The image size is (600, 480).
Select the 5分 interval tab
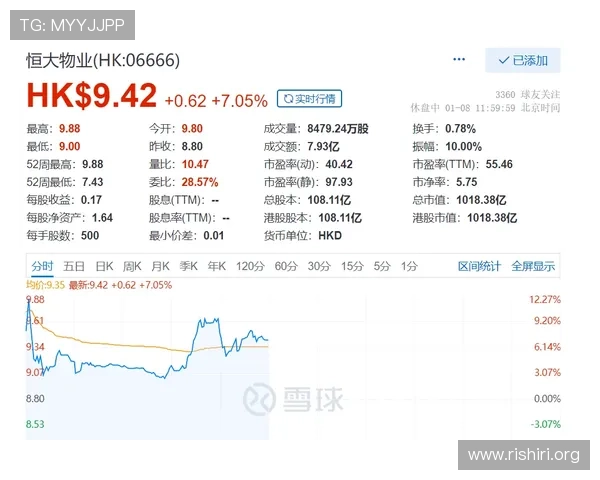click(x=382, y=266)
